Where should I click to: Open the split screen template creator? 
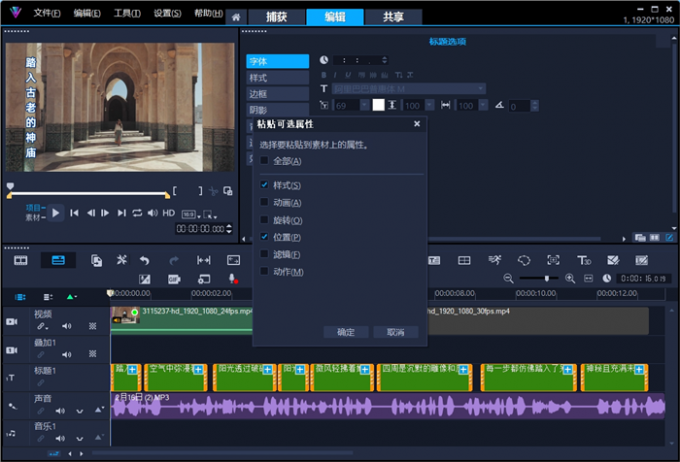point(464,260)
